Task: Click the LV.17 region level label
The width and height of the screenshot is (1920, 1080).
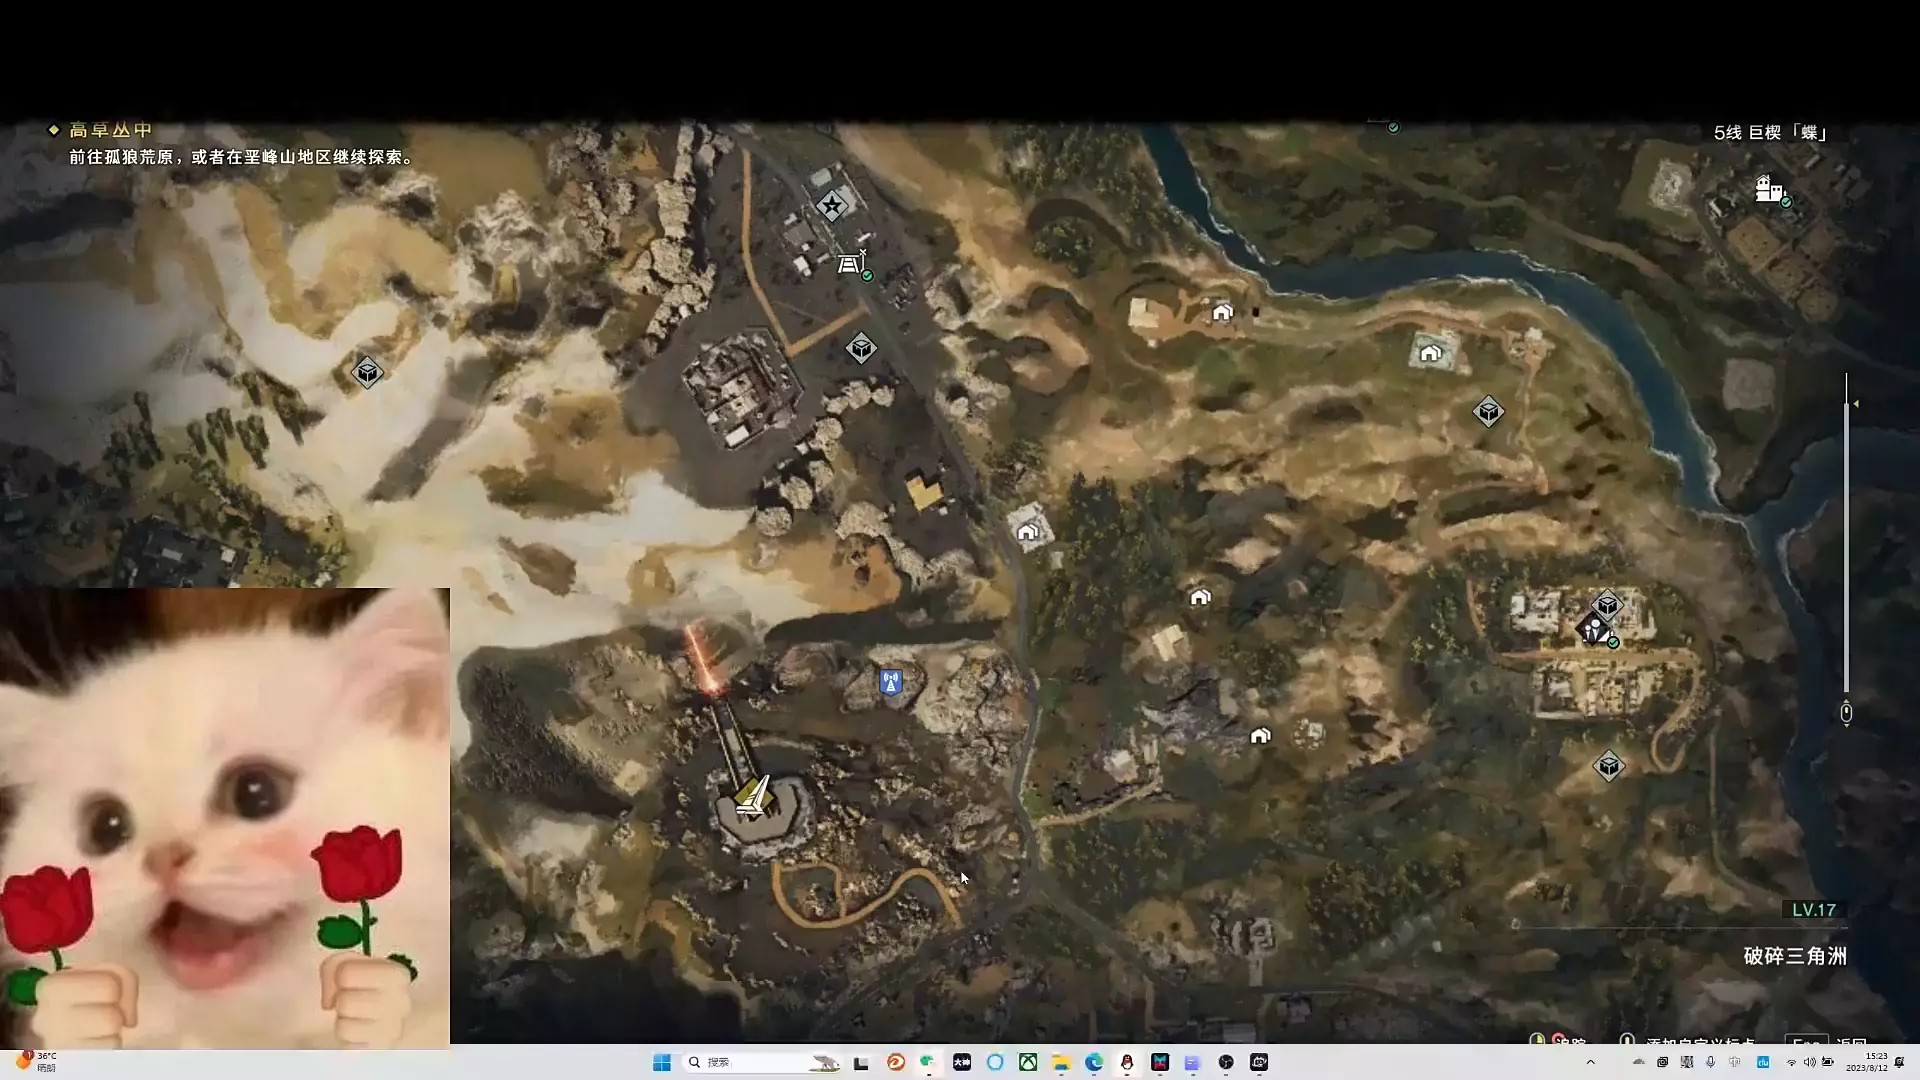Action: 1814,910
